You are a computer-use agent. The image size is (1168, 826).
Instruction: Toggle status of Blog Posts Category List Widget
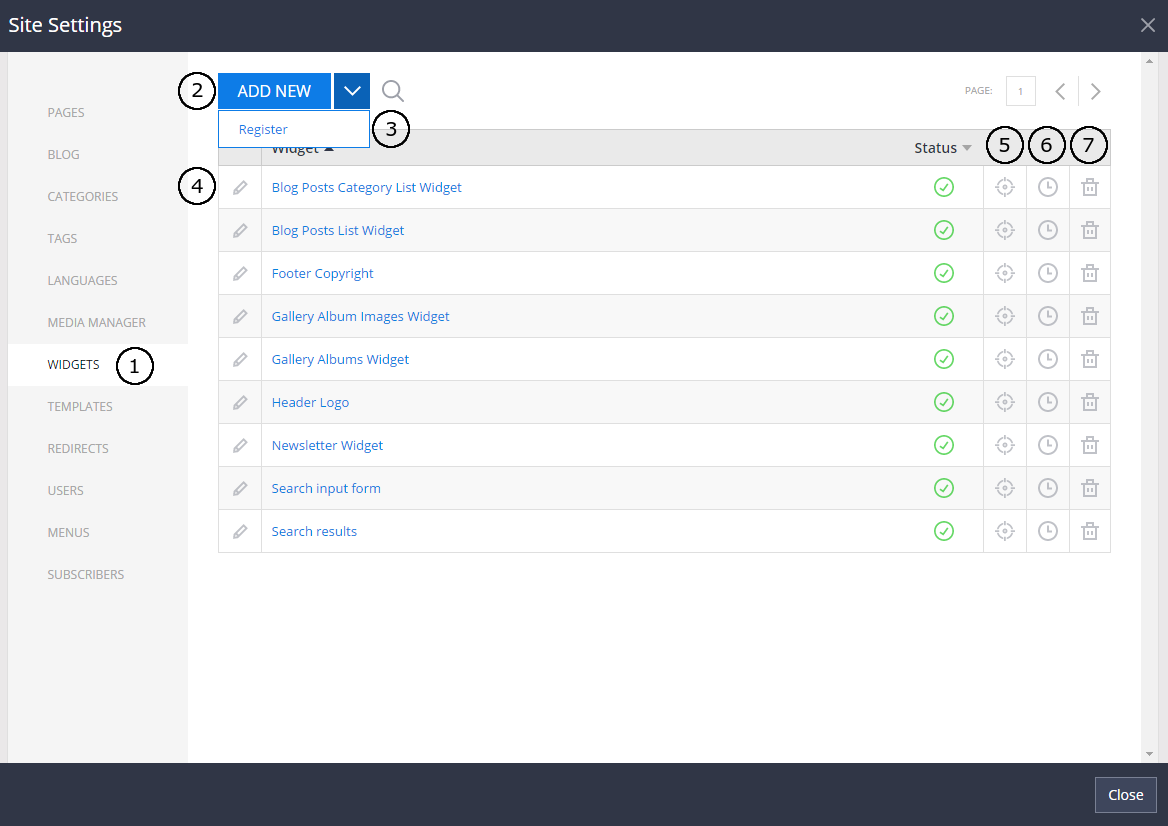[943, 187]
